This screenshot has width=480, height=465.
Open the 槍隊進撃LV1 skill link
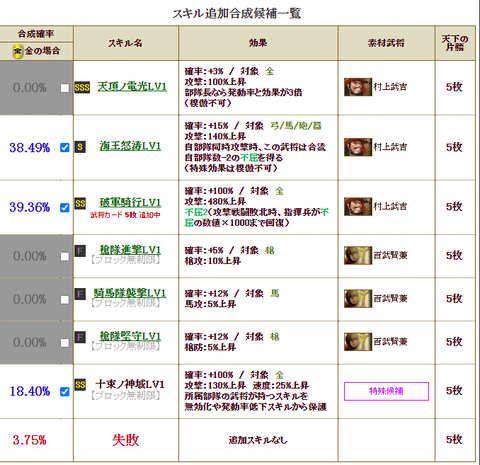130,250
